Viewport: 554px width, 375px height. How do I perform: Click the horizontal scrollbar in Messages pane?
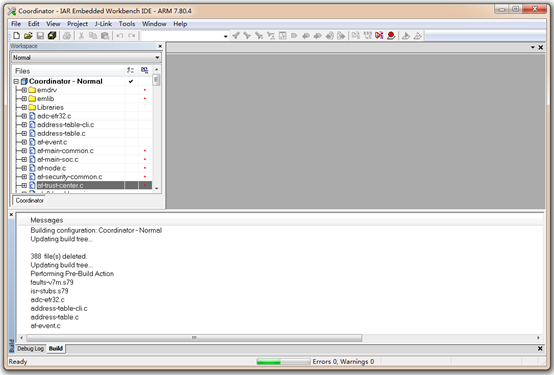pyautogui.click(x=194, y=338)
